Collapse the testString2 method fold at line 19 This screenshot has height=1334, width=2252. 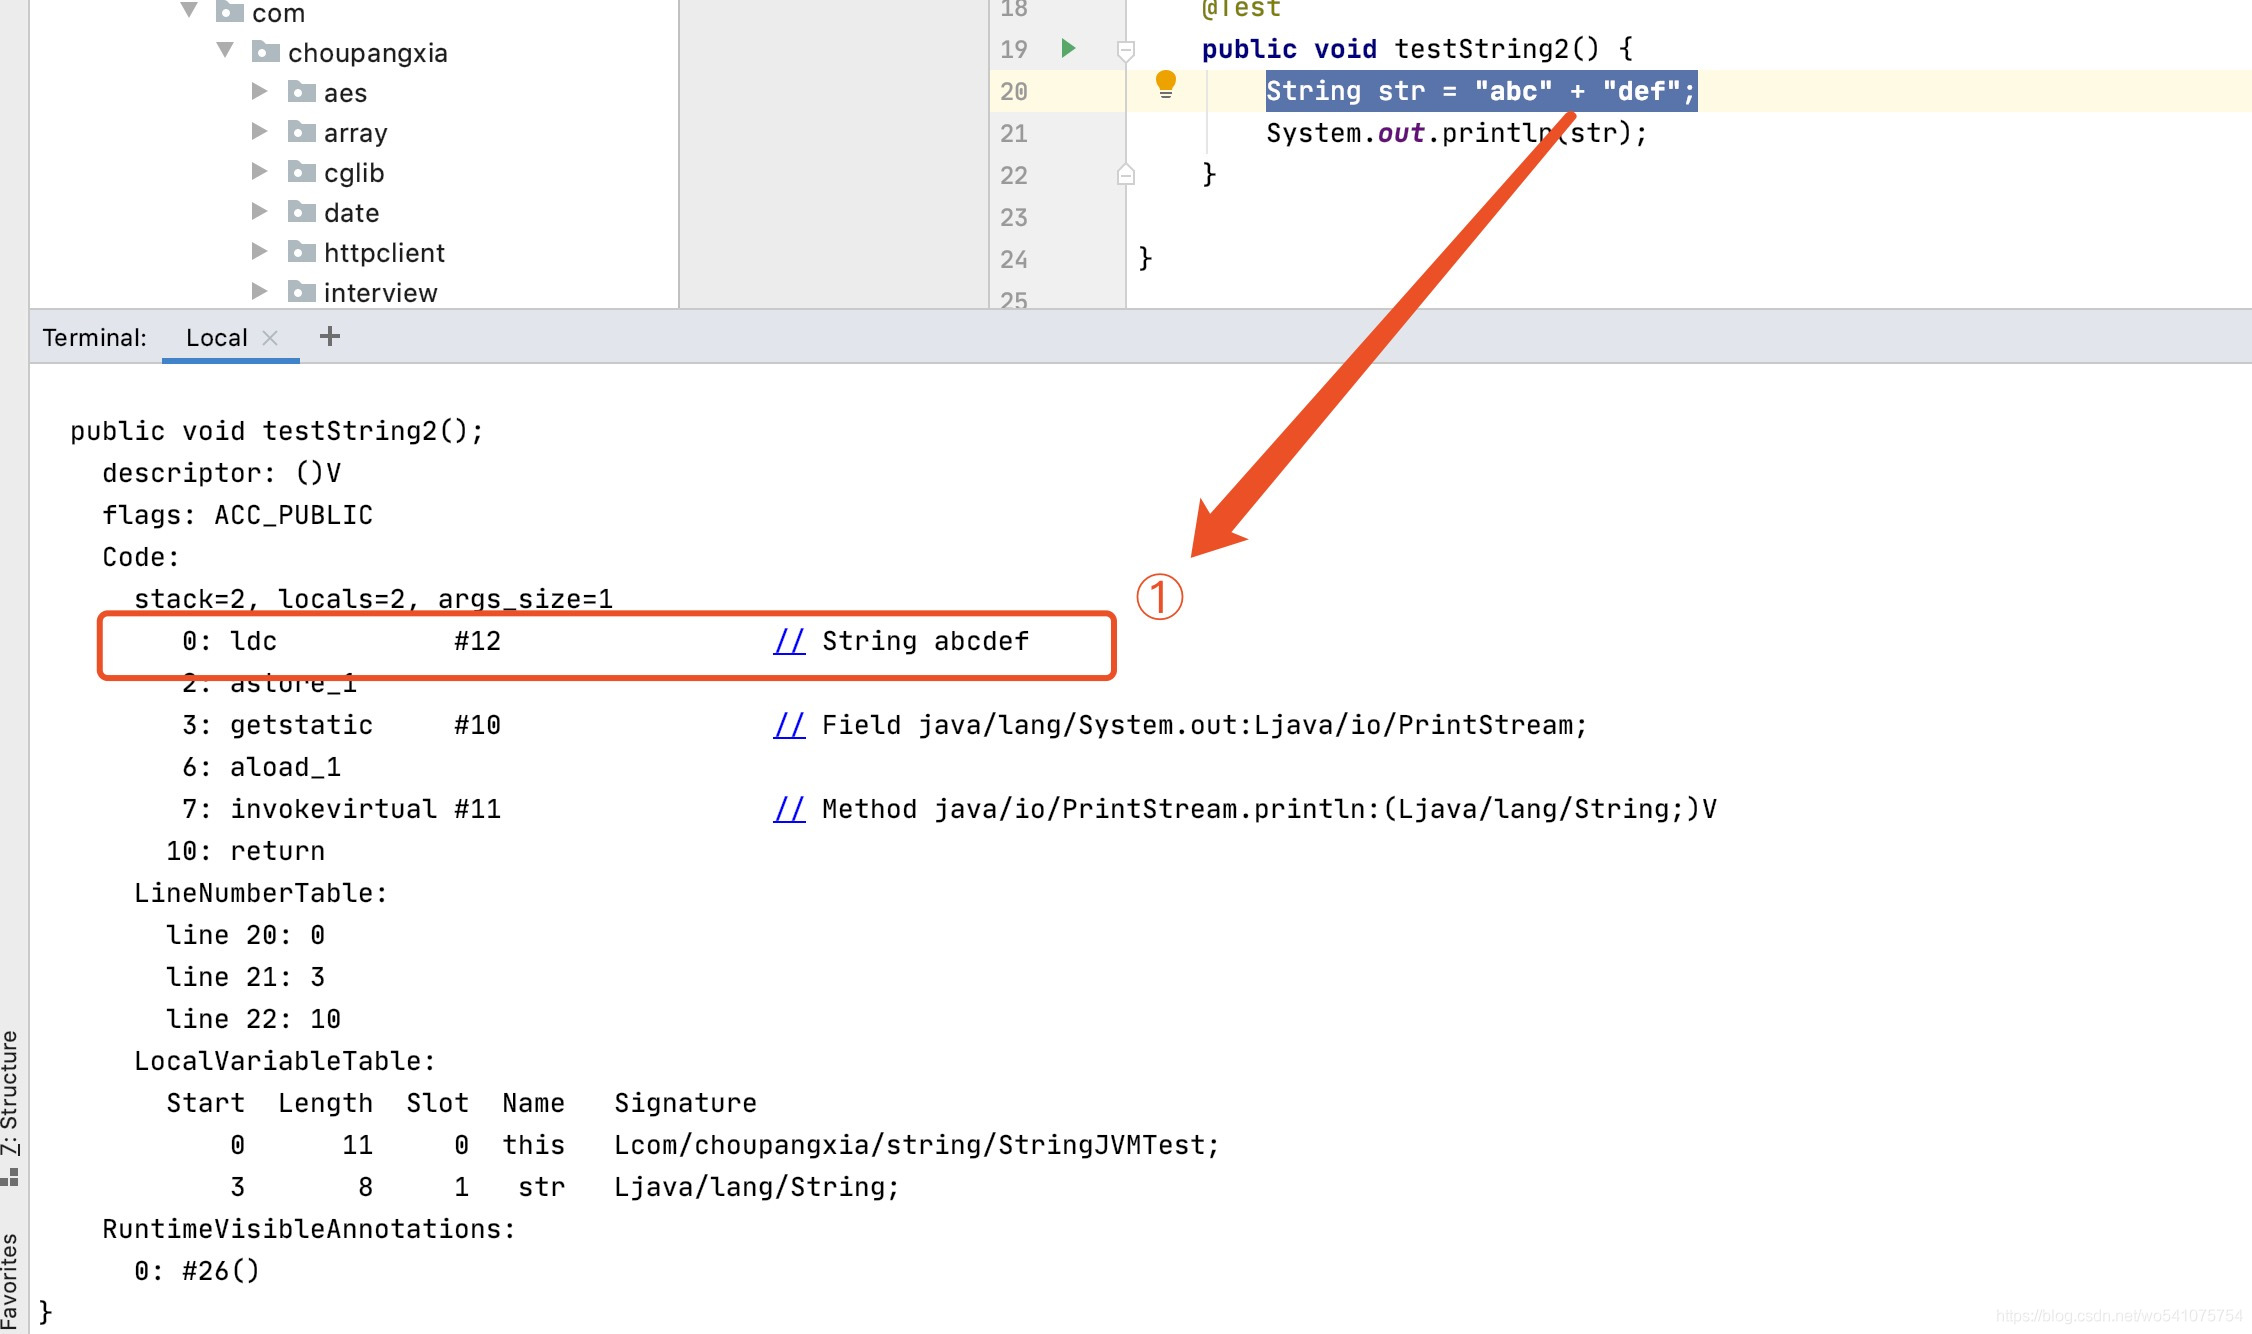tap(1126, 48)
